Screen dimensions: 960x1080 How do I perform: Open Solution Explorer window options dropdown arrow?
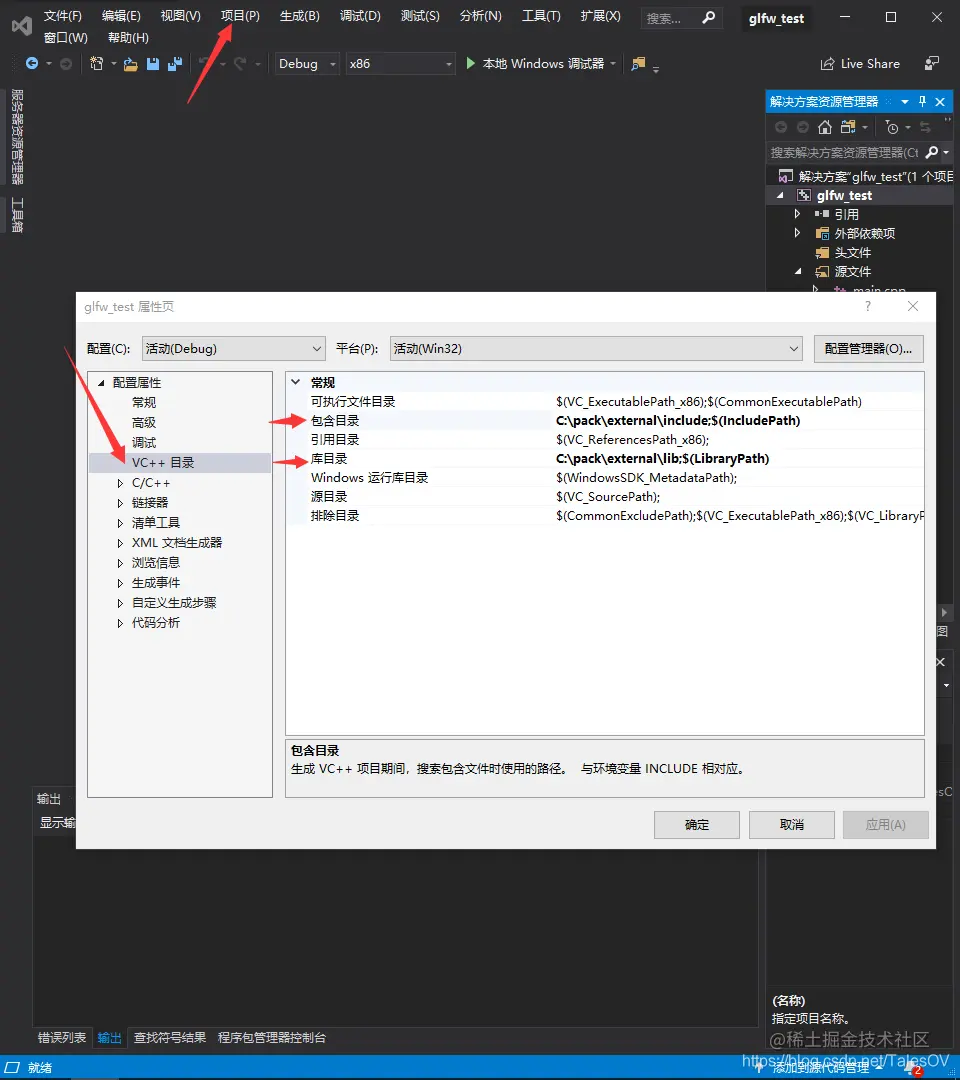(905, 102)
